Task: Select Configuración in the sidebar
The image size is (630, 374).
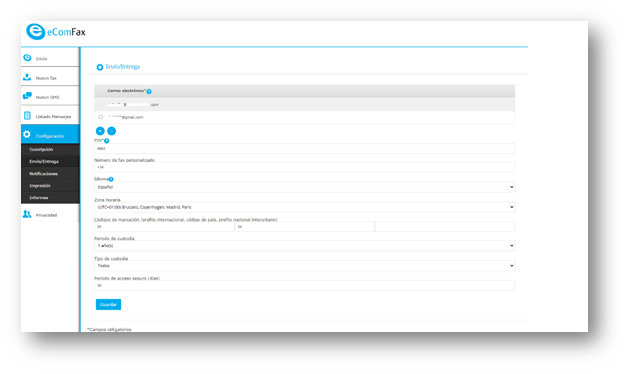Action: [50, 135]
